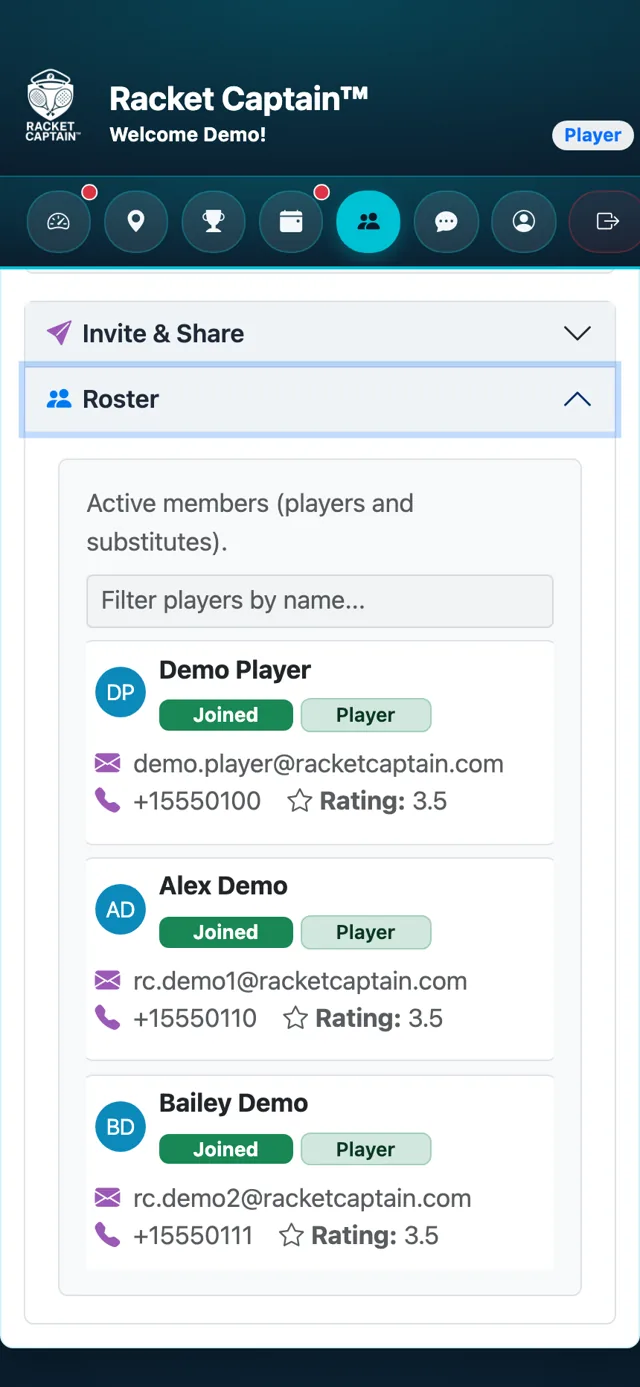The height and width of the screenshot is (1387, 640).
Task: Expand the Invite & Share chevron
Action: coord(577,333)
